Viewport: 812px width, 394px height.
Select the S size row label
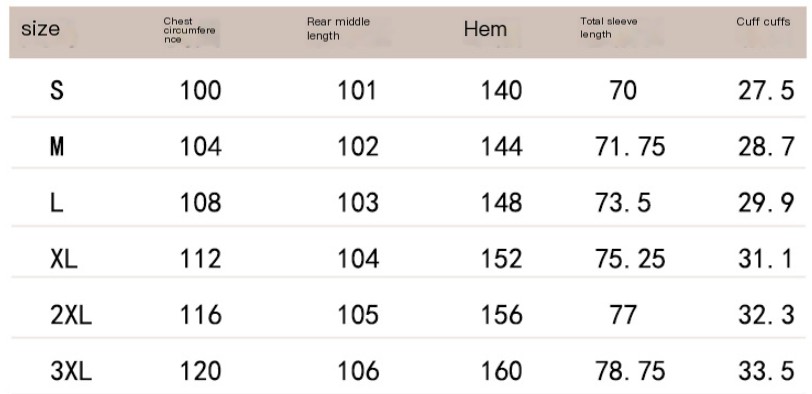coord(57,91)
